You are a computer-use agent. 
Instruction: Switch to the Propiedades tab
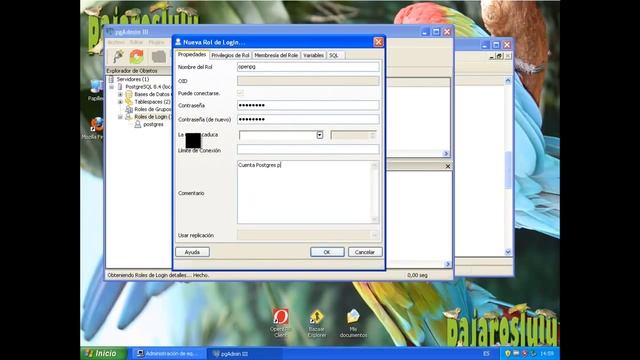pos(192,55)
